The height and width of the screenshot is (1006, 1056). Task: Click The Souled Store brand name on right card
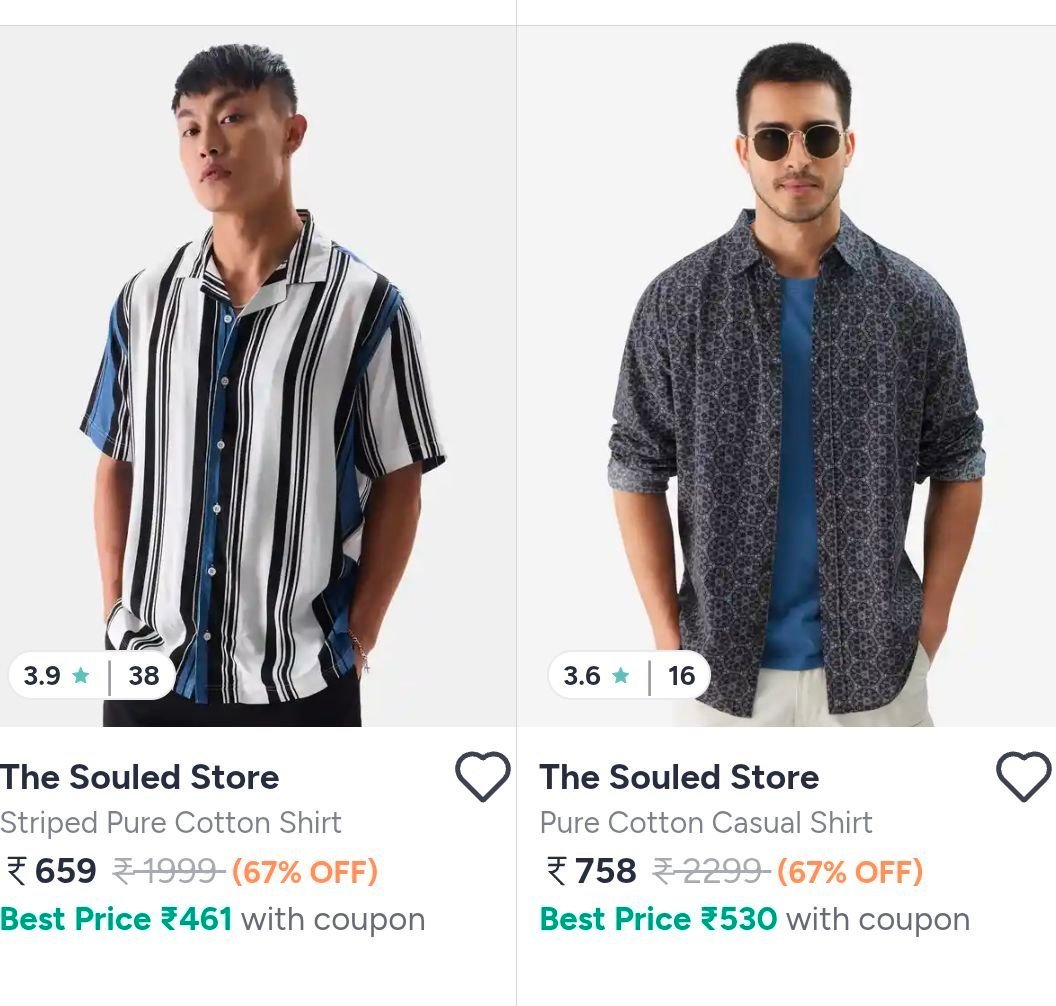coord(678,776)
